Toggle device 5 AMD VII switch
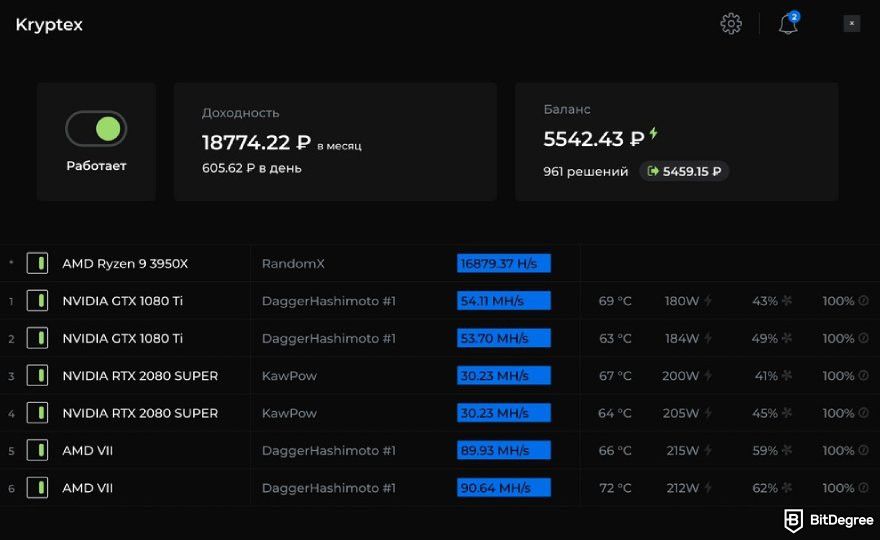 37,450
